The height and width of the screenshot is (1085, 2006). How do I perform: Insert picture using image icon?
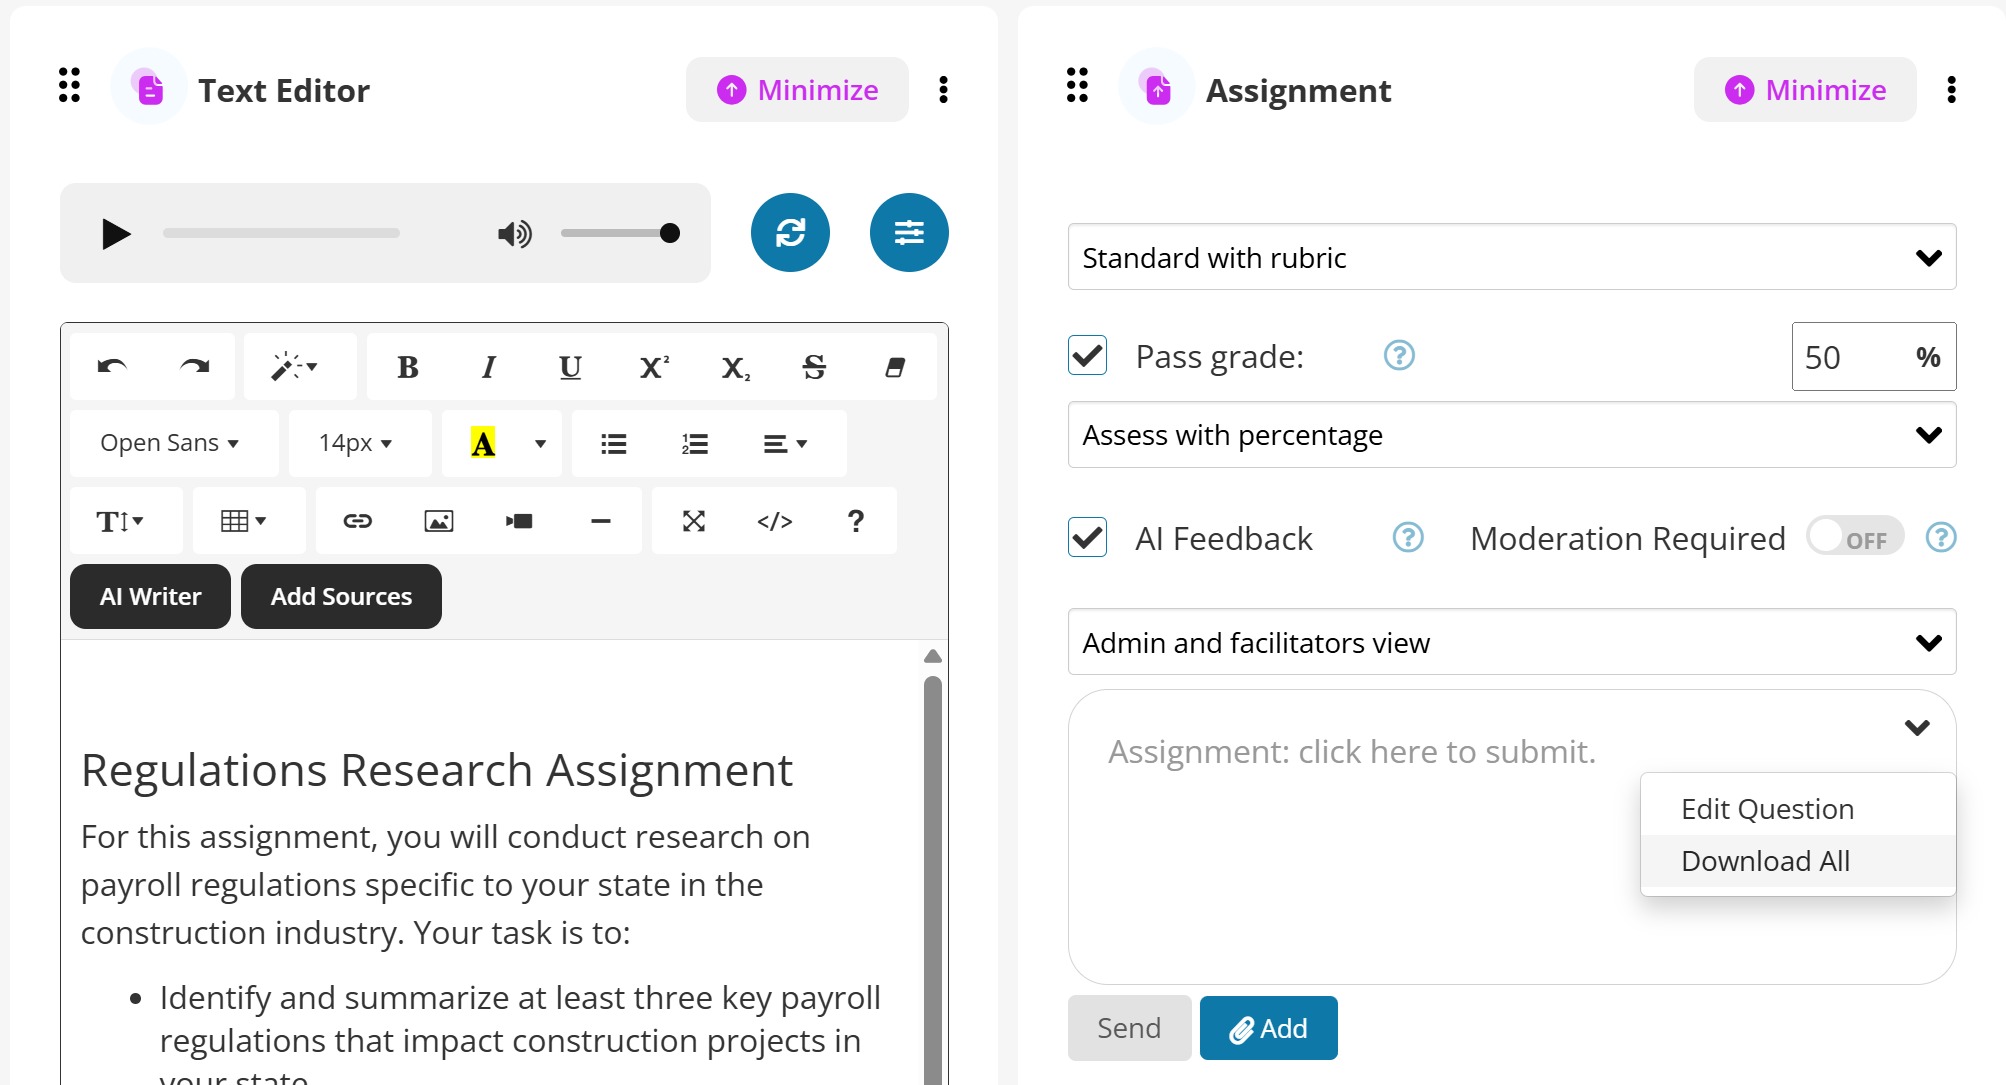(438, 521)
